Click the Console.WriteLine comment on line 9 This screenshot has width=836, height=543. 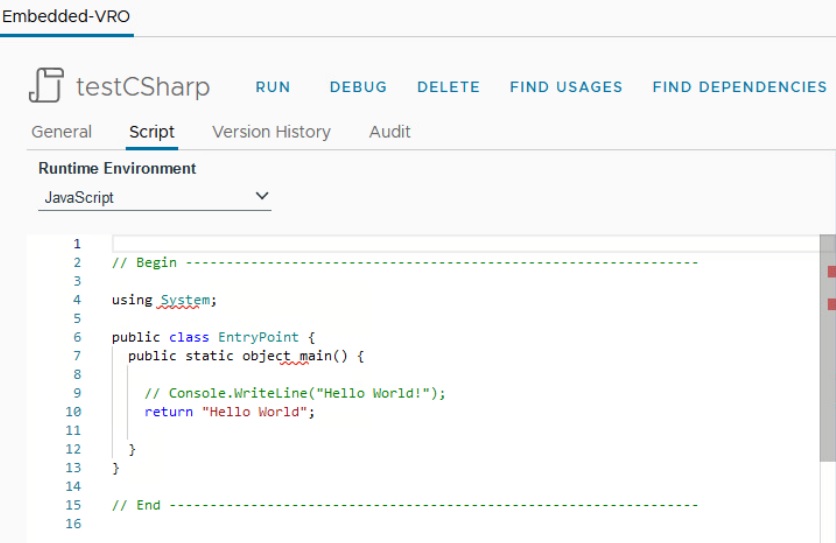pyautogui.click(x=294, y=393)
